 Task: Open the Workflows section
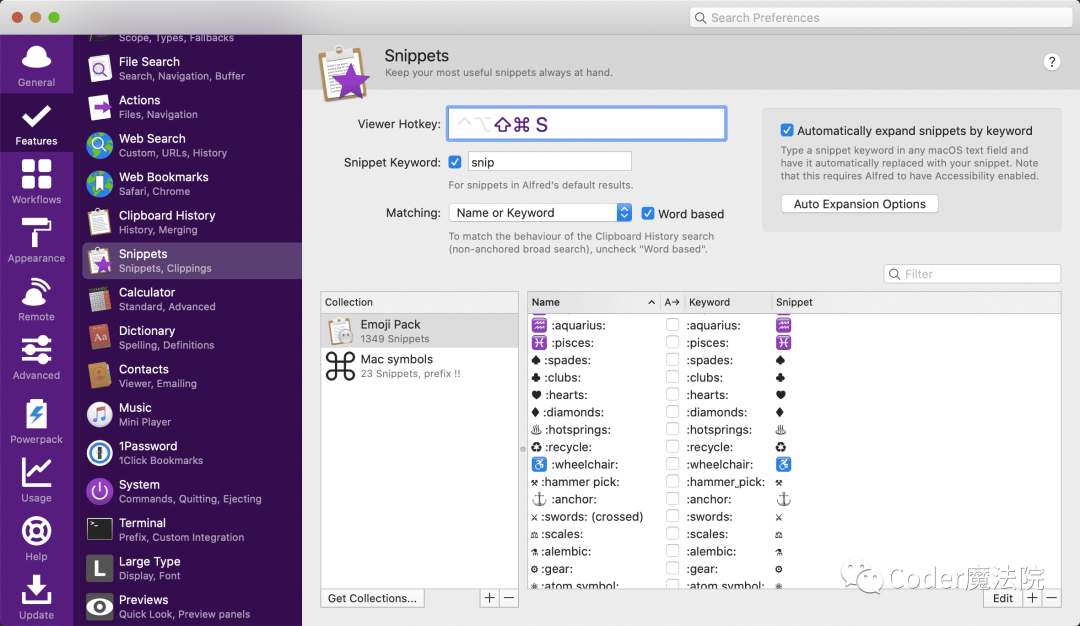(37, 182)
